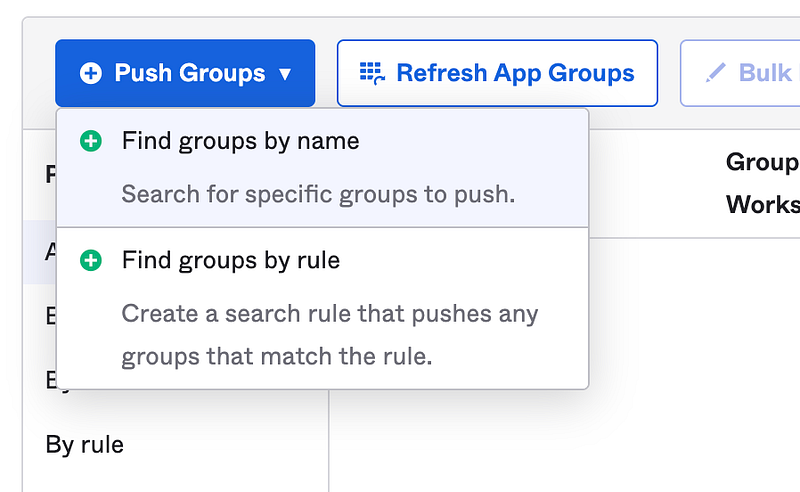Collapse the Push Groups dropdown arrow

pos(285,74)
